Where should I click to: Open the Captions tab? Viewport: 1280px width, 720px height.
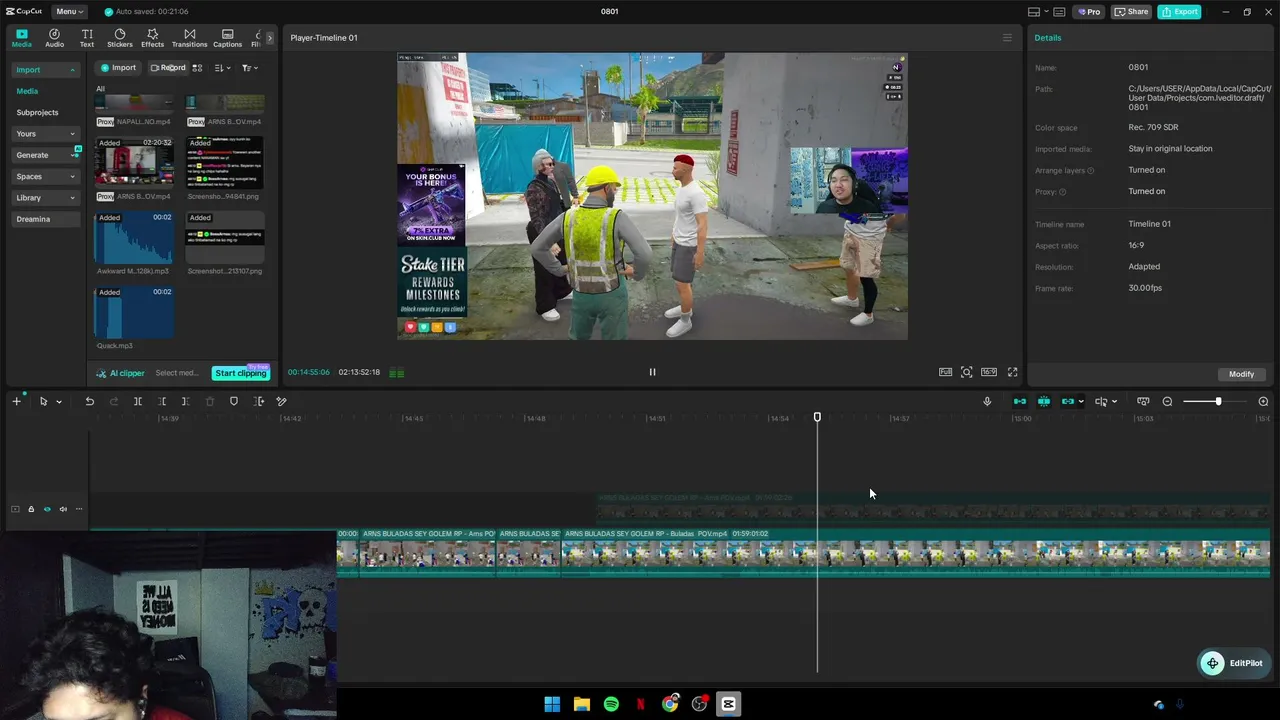click(x=227, y=38)
